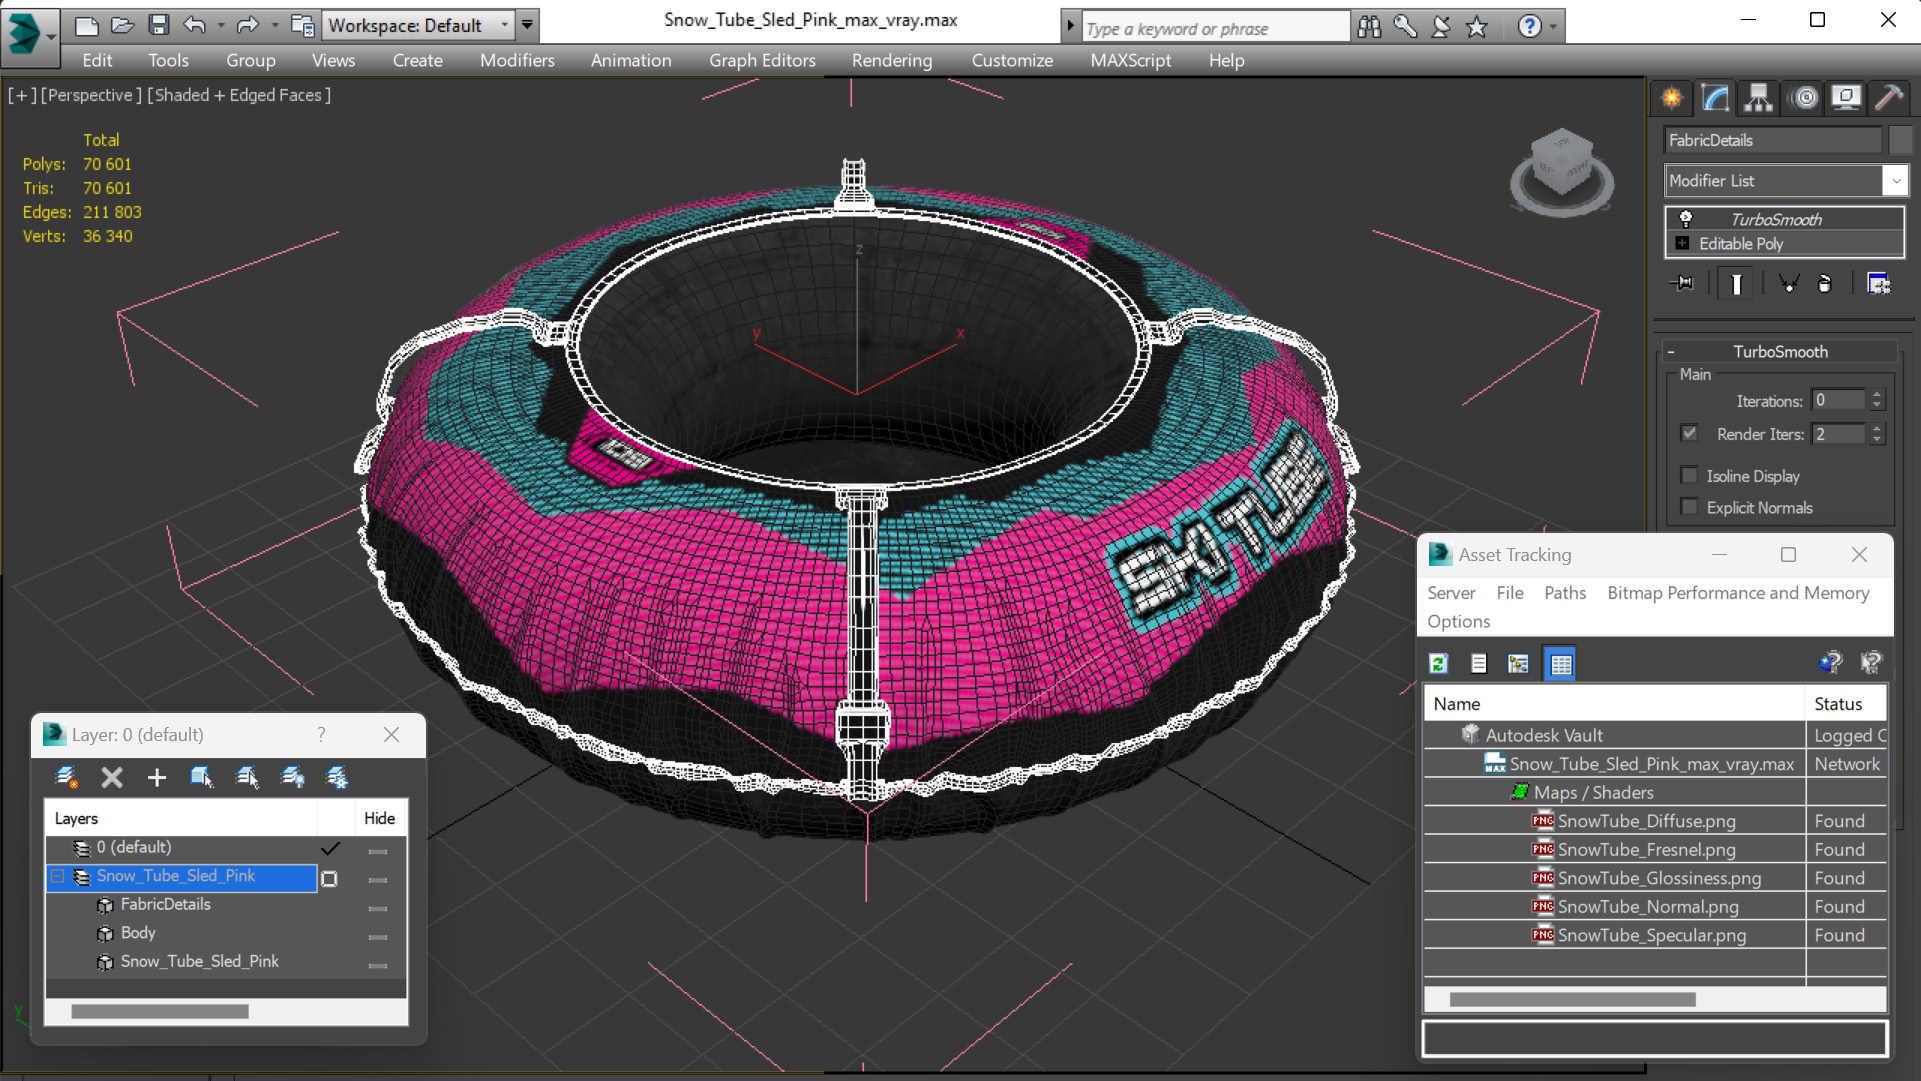Click the favorites star icon
The image size is (1921, 1081).
[1477, 27]
